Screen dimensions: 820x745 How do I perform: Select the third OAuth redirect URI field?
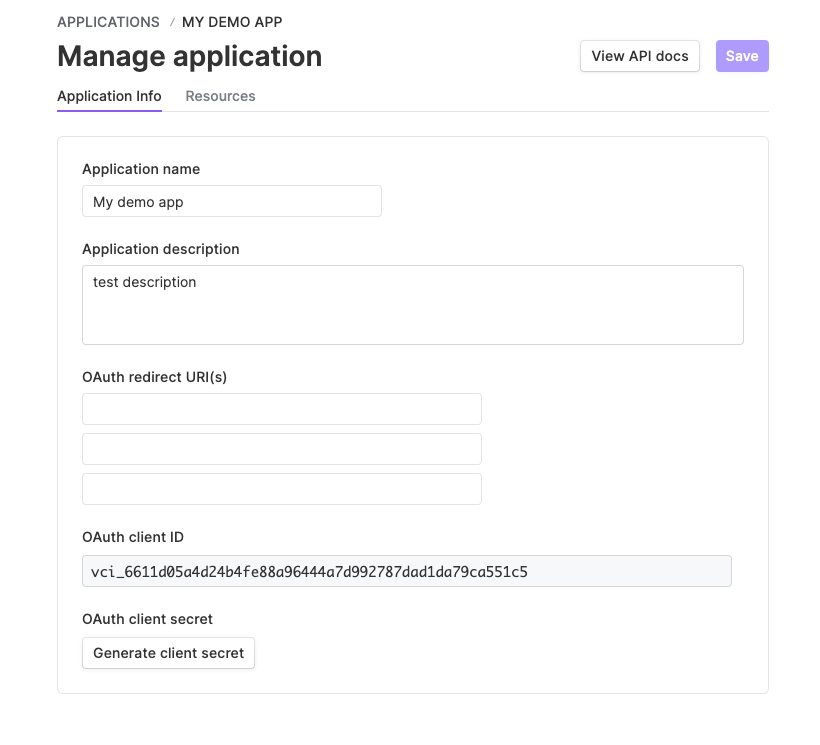pyautogui.click(x=282, y=489)
